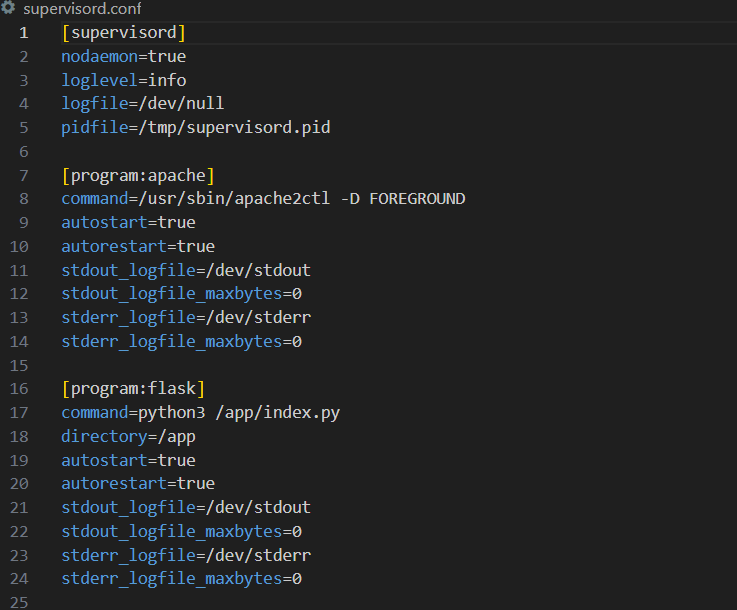The height and width of the screenshot is (610, 737).
Task: Click the [supervisord] section header
Action: tap(123, 33)
